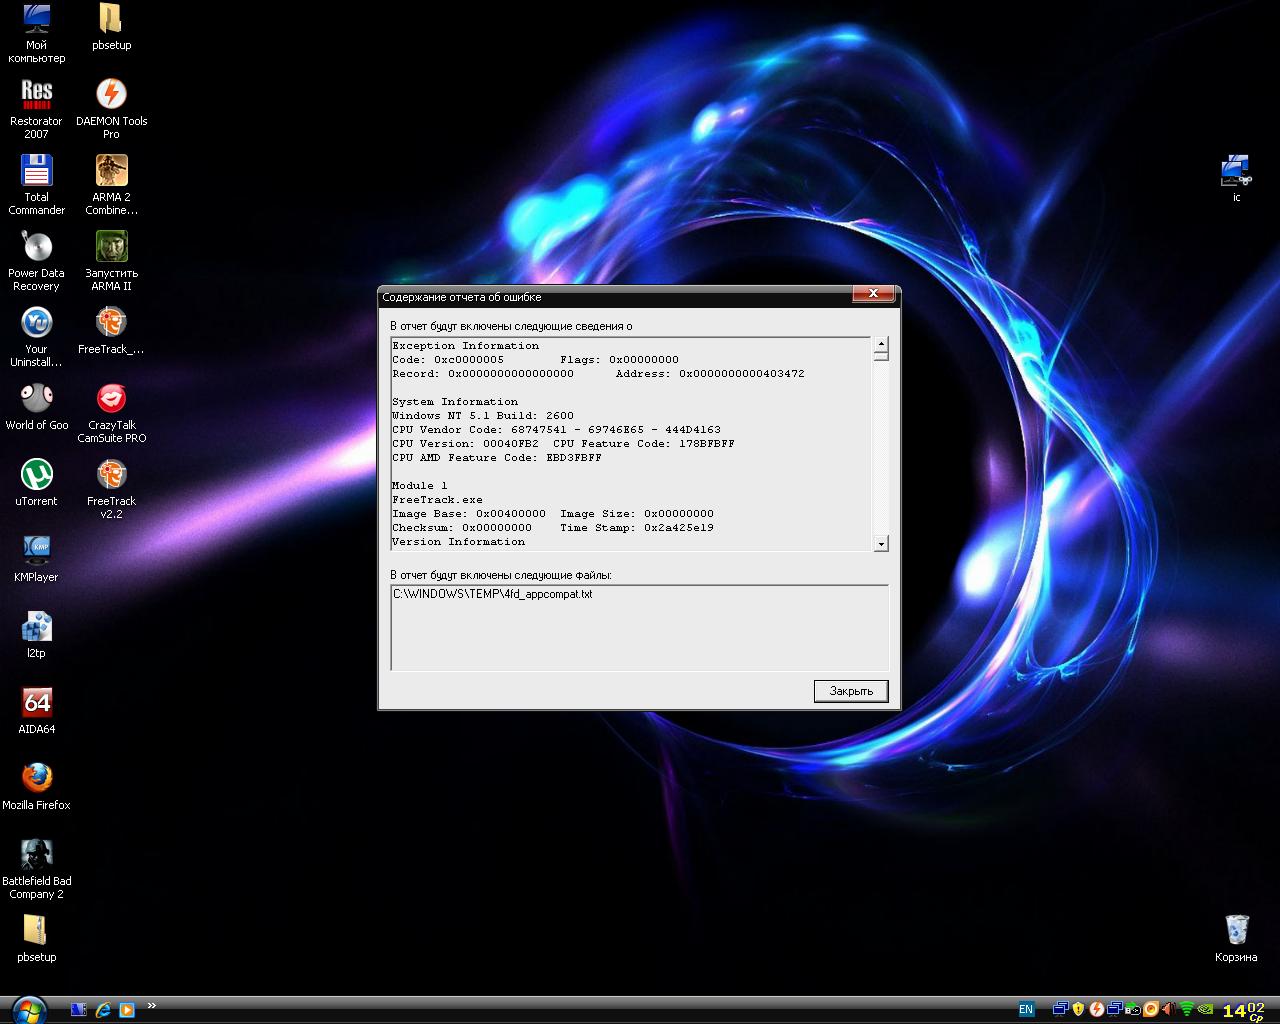Viewport: 1280px width, 1024px height.
Task: Click the scroll down arrow in report details
Action: point(881,544)
